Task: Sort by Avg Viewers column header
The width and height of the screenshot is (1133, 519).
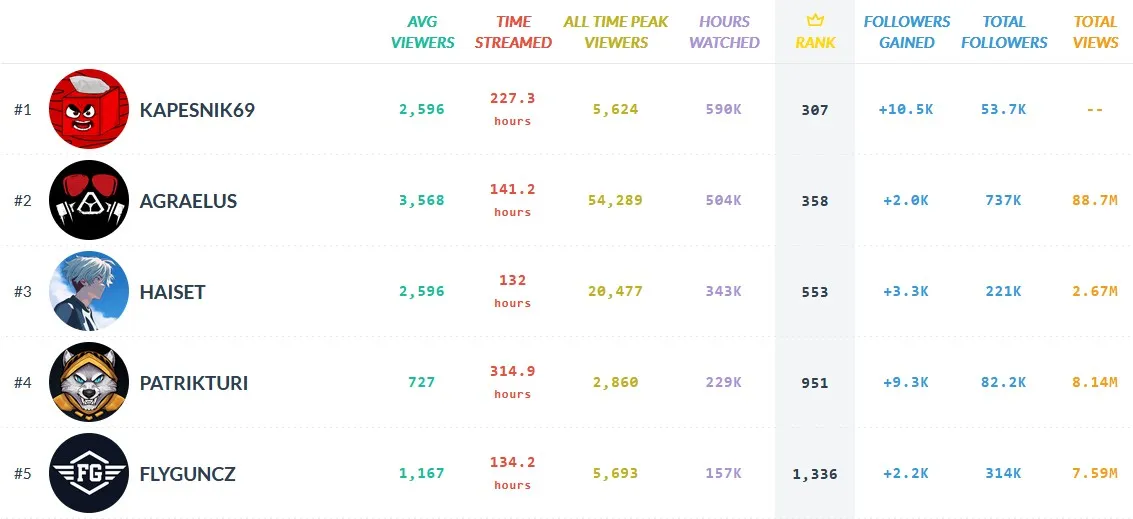Action: [x=422, y=32]
